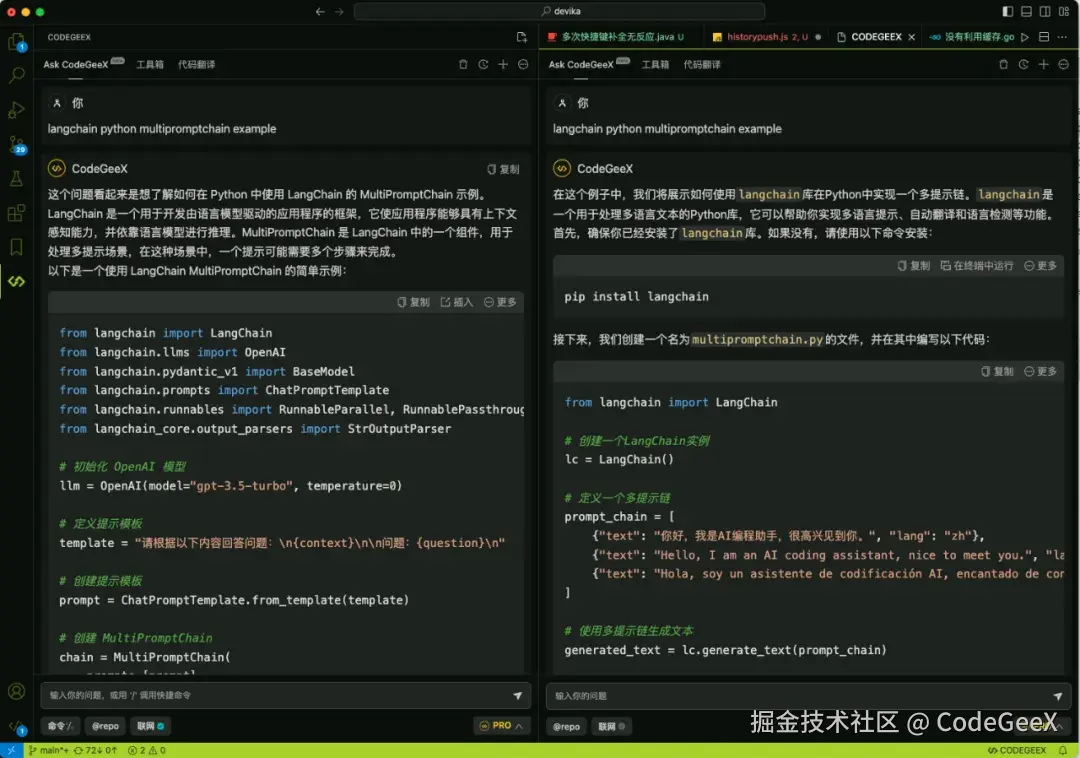Click the trash icon in the right CodeGeeX panel header
The width and height of the screenshot is (1080, 758).
coord(1004,64)
